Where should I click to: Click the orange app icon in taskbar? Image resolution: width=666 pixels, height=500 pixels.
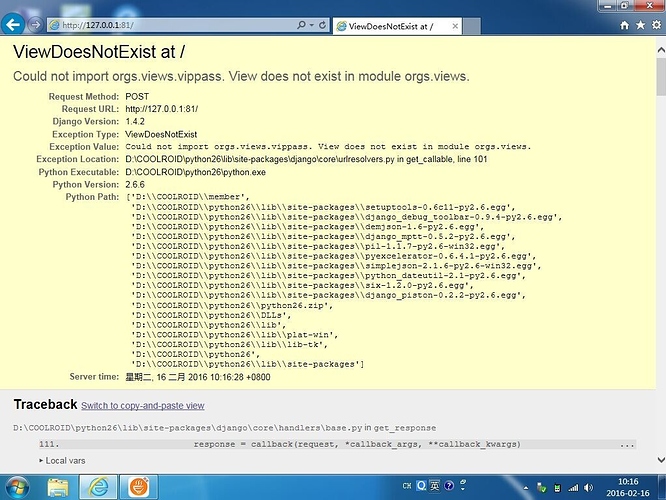pyautogui.click(x=139, y=487)
